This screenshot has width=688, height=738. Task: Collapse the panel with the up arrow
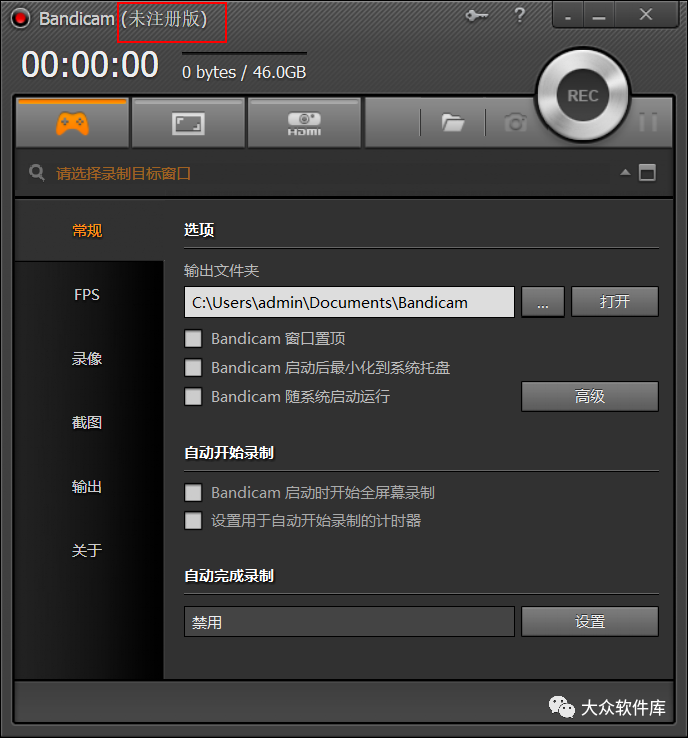click(x=625, y=172)
